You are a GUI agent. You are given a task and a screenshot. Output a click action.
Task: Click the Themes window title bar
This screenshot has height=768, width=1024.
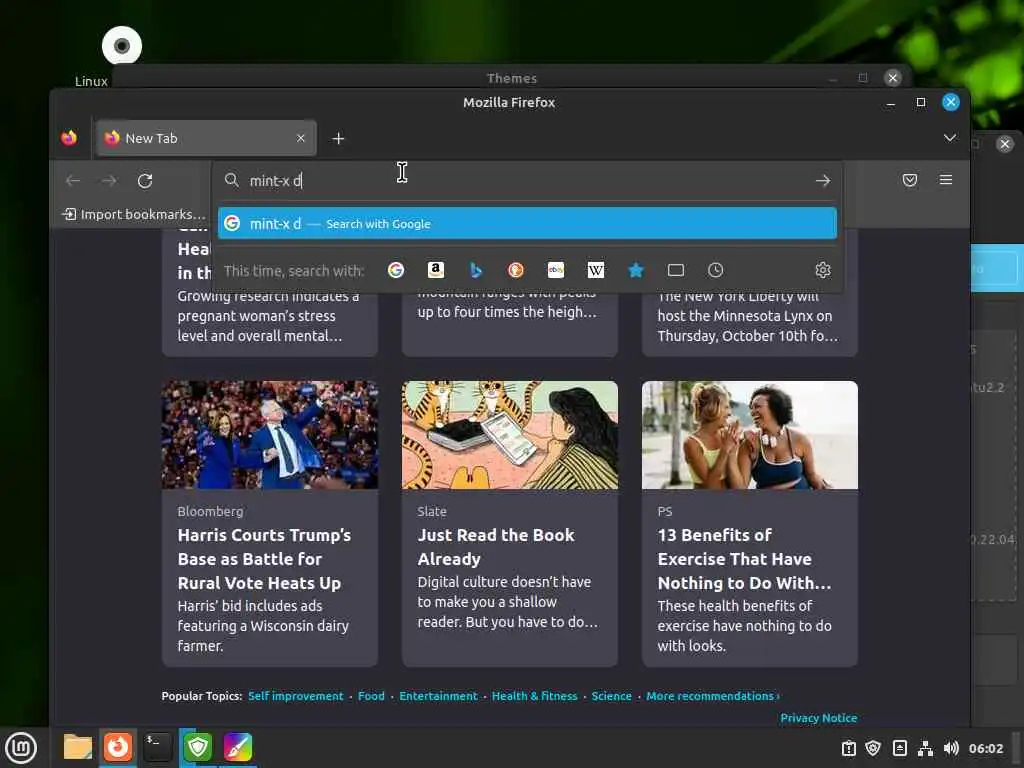[x=511, y=78]
